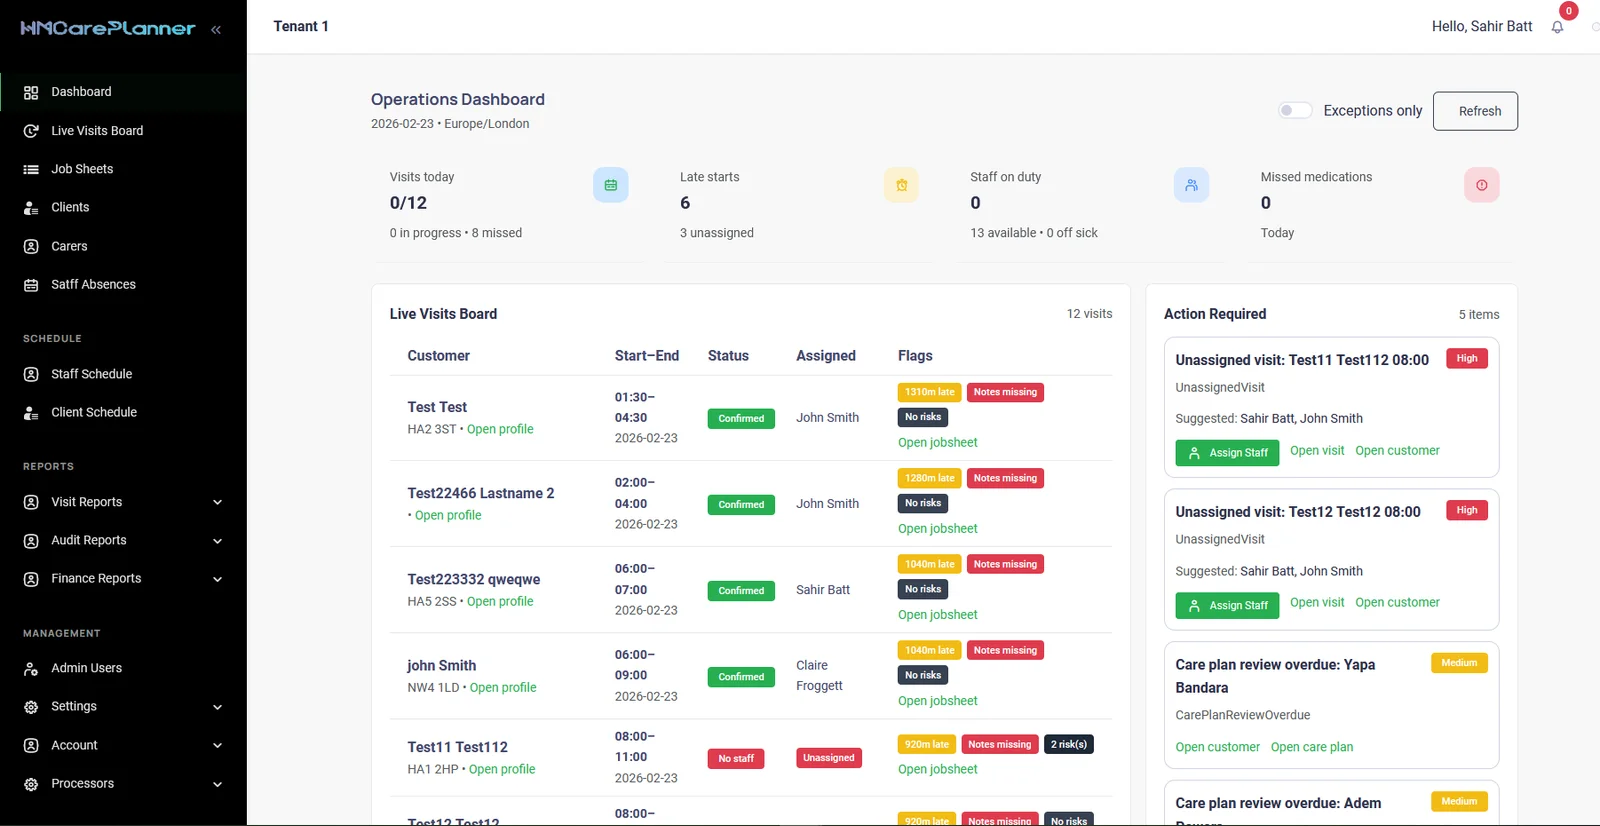
Task: Click the 5 items count label
Action: coord(1478,315)
